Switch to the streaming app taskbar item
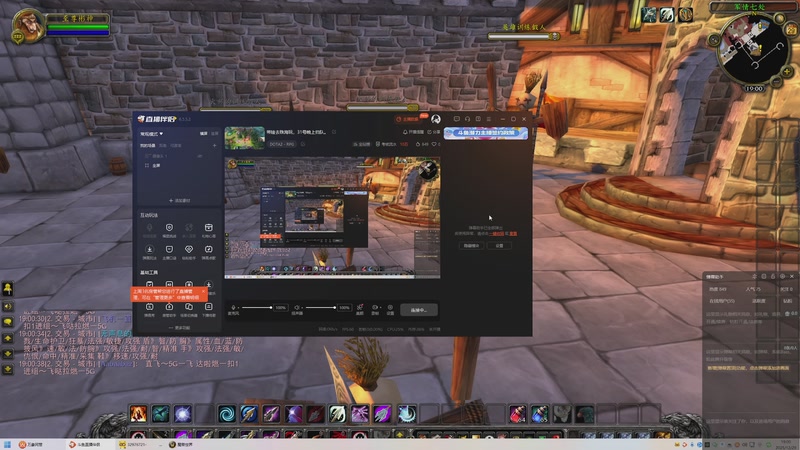 (x=89, y=445)
